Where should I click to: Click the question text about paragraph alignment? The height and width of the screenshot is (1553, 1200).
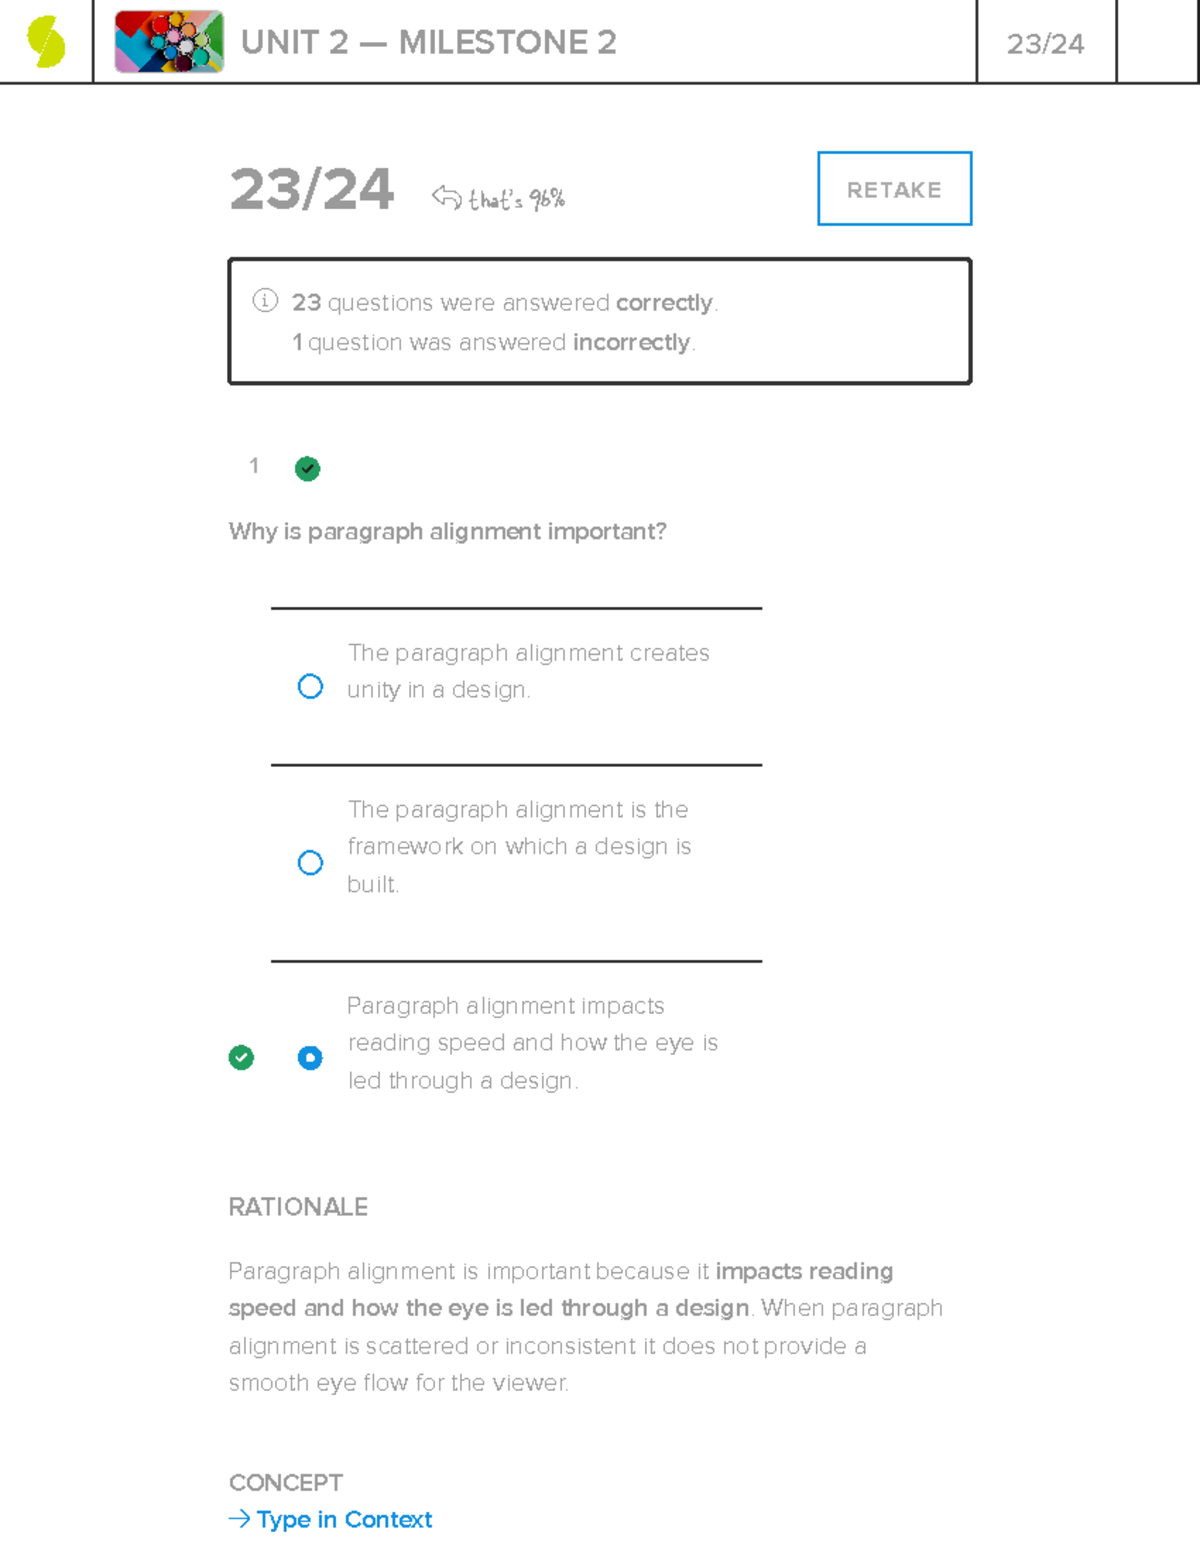click(447, 531)
